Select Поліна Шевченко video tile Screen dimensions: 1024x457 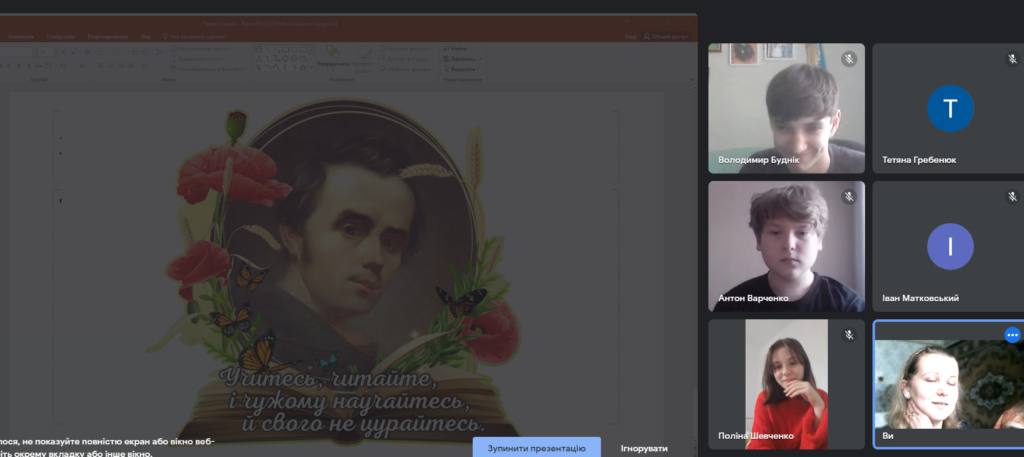click(786, 384)
